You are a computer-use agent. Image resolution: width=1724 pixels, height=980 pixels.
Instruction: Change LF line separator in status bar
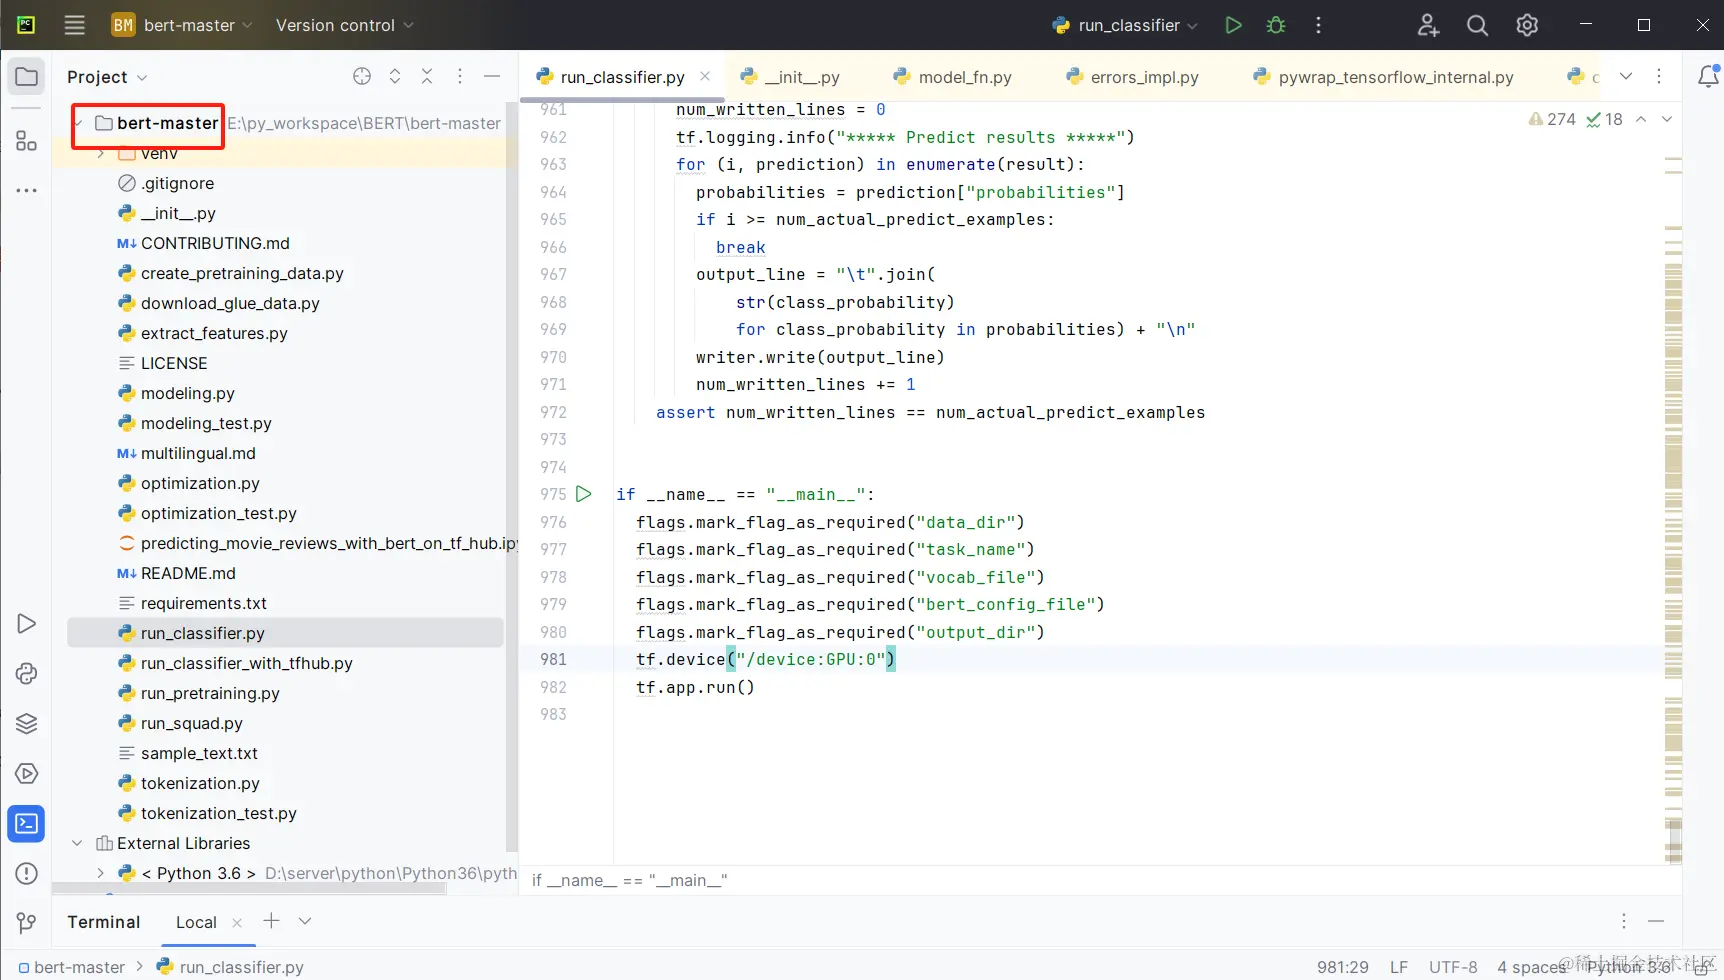[x=1399, y=967]
